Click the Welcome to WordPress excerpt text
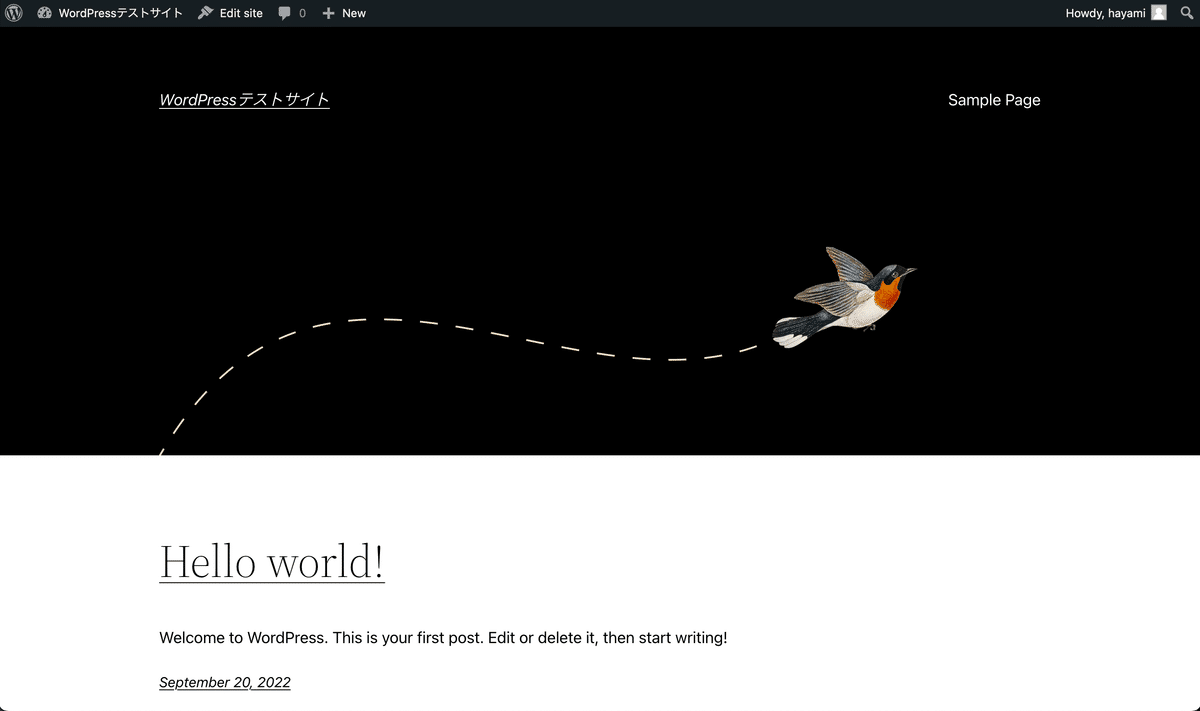 click(x=443, y=638)
